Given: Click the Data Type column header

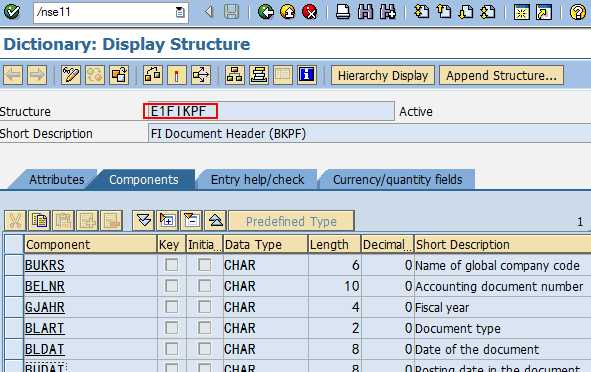Looking at the screenshot, I should [265, 245].
